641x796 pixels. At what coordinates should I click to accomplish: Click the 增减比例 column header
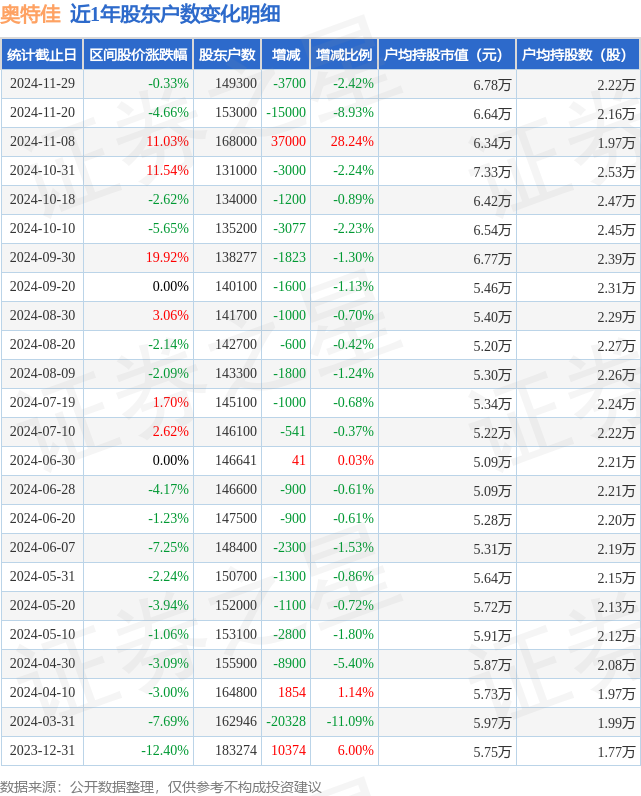point(344,54)
